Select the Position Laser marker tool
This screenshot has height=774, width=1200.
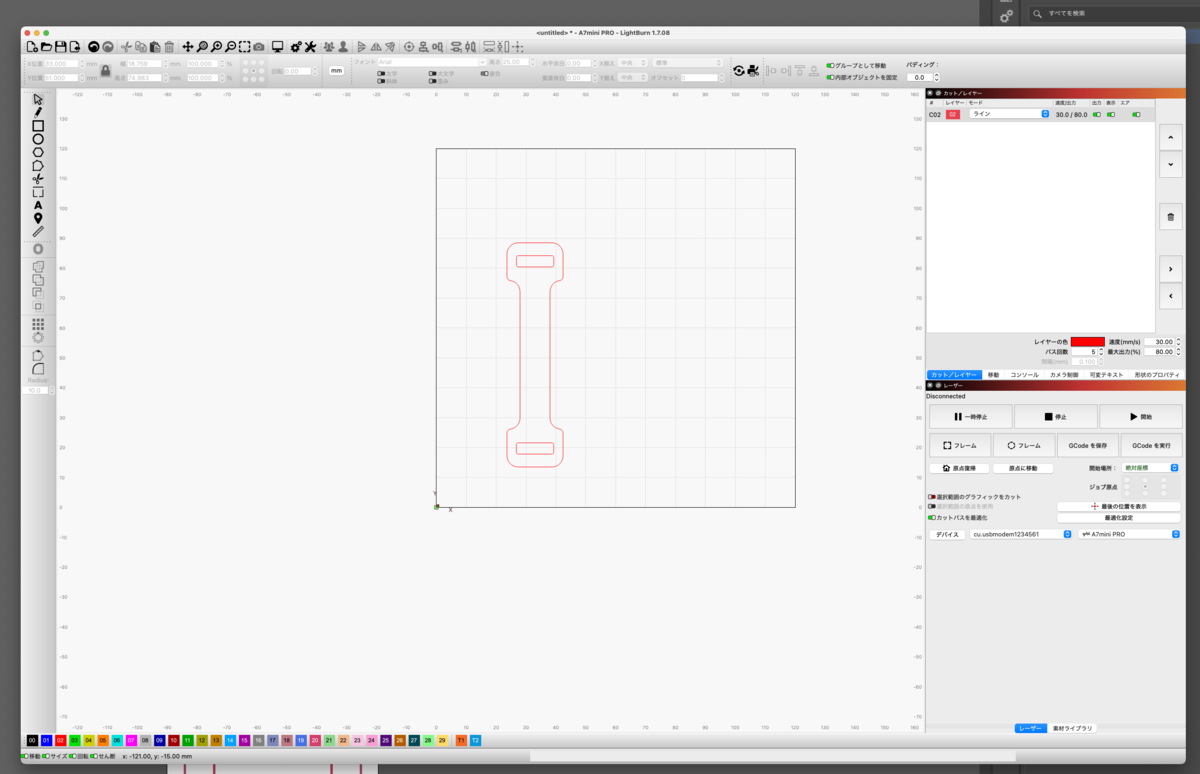(38, 218)
